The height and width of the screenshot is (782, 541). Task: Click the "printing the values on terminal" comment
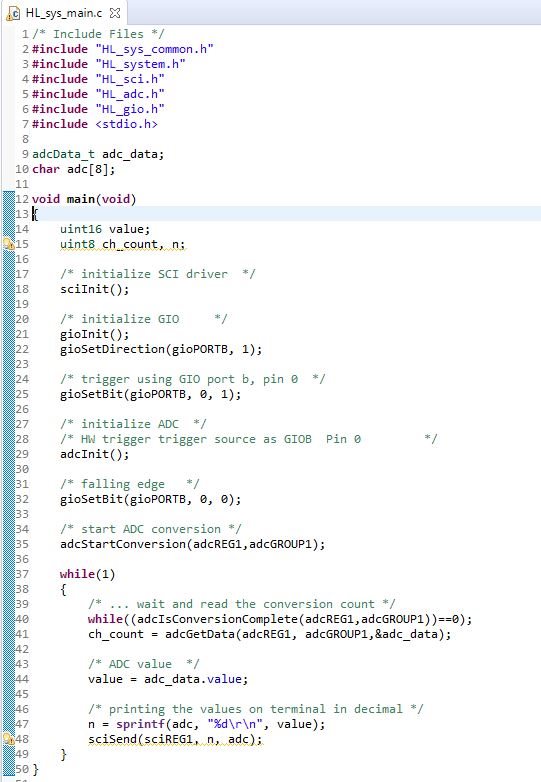coord(256,709)
